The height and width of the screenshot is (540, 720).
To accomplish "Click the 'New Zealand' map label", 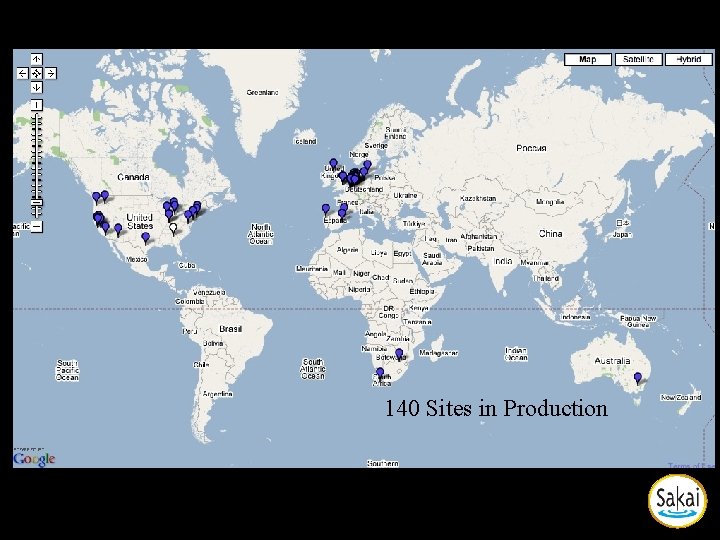I will coord(681,397).
